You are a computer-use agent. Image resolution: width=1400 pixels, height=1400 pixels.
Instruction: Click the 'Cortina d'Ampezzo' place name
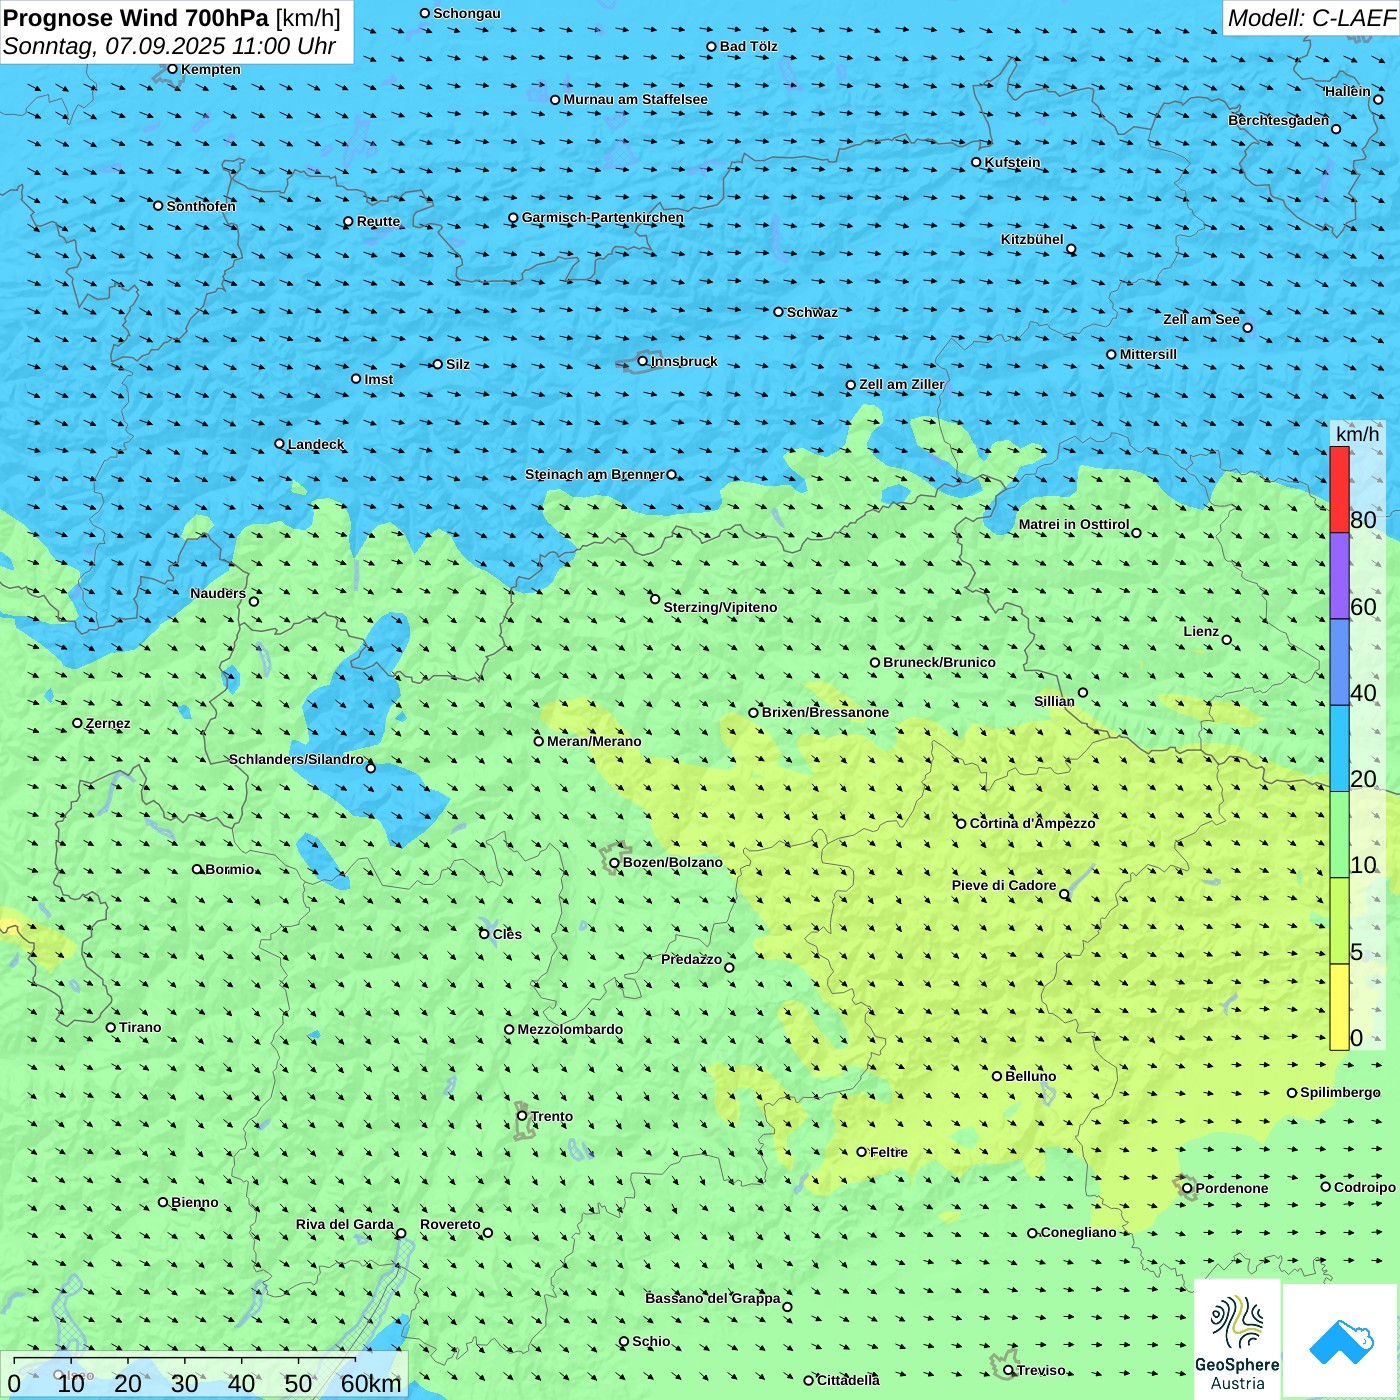(1033, 823)
